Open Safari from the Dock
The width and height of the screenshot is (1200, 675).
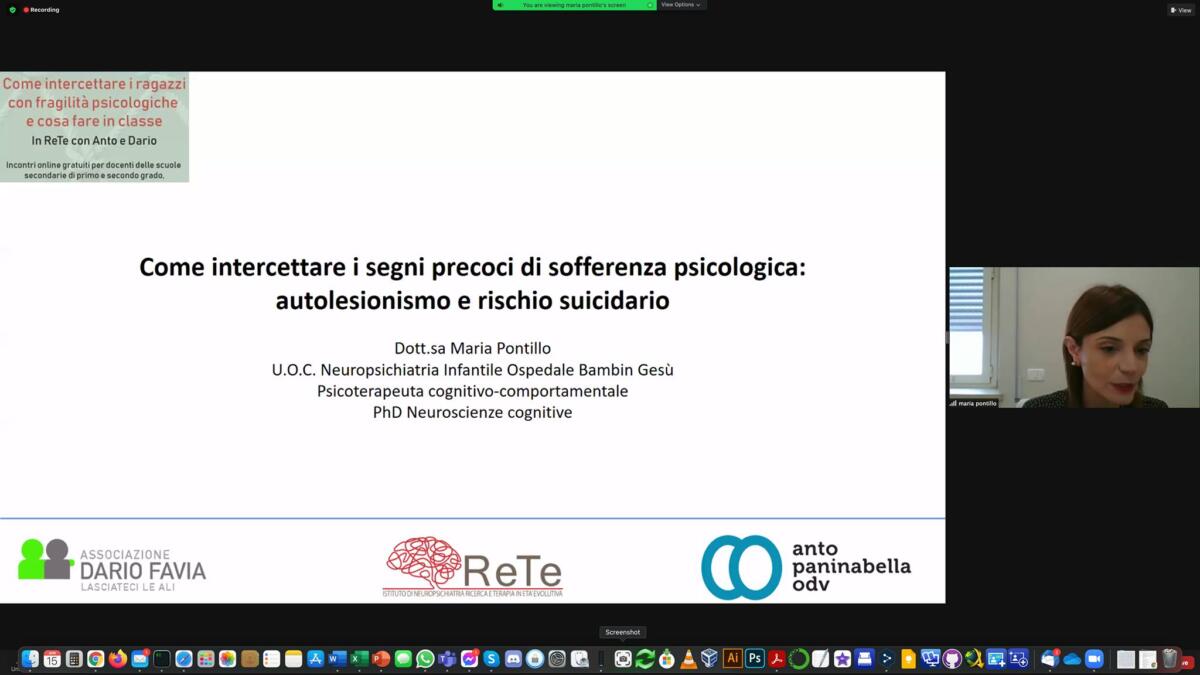tap(184, 659)
